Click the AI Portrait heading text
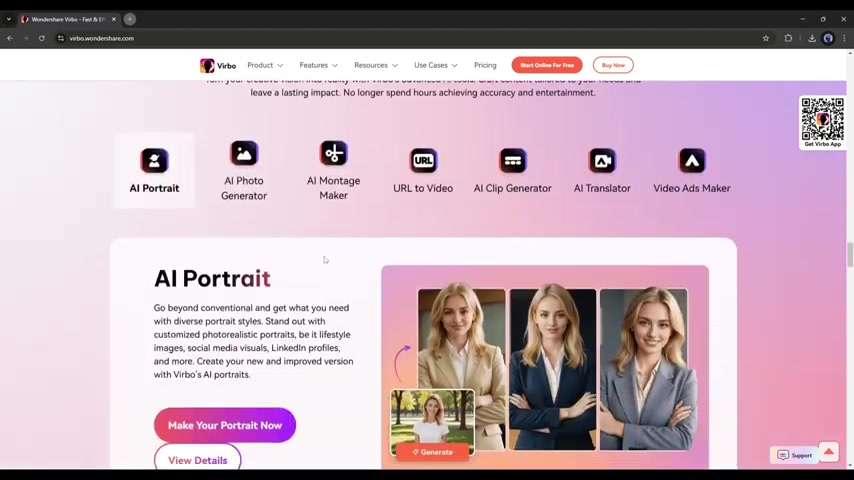 click(x=212, y=278)
